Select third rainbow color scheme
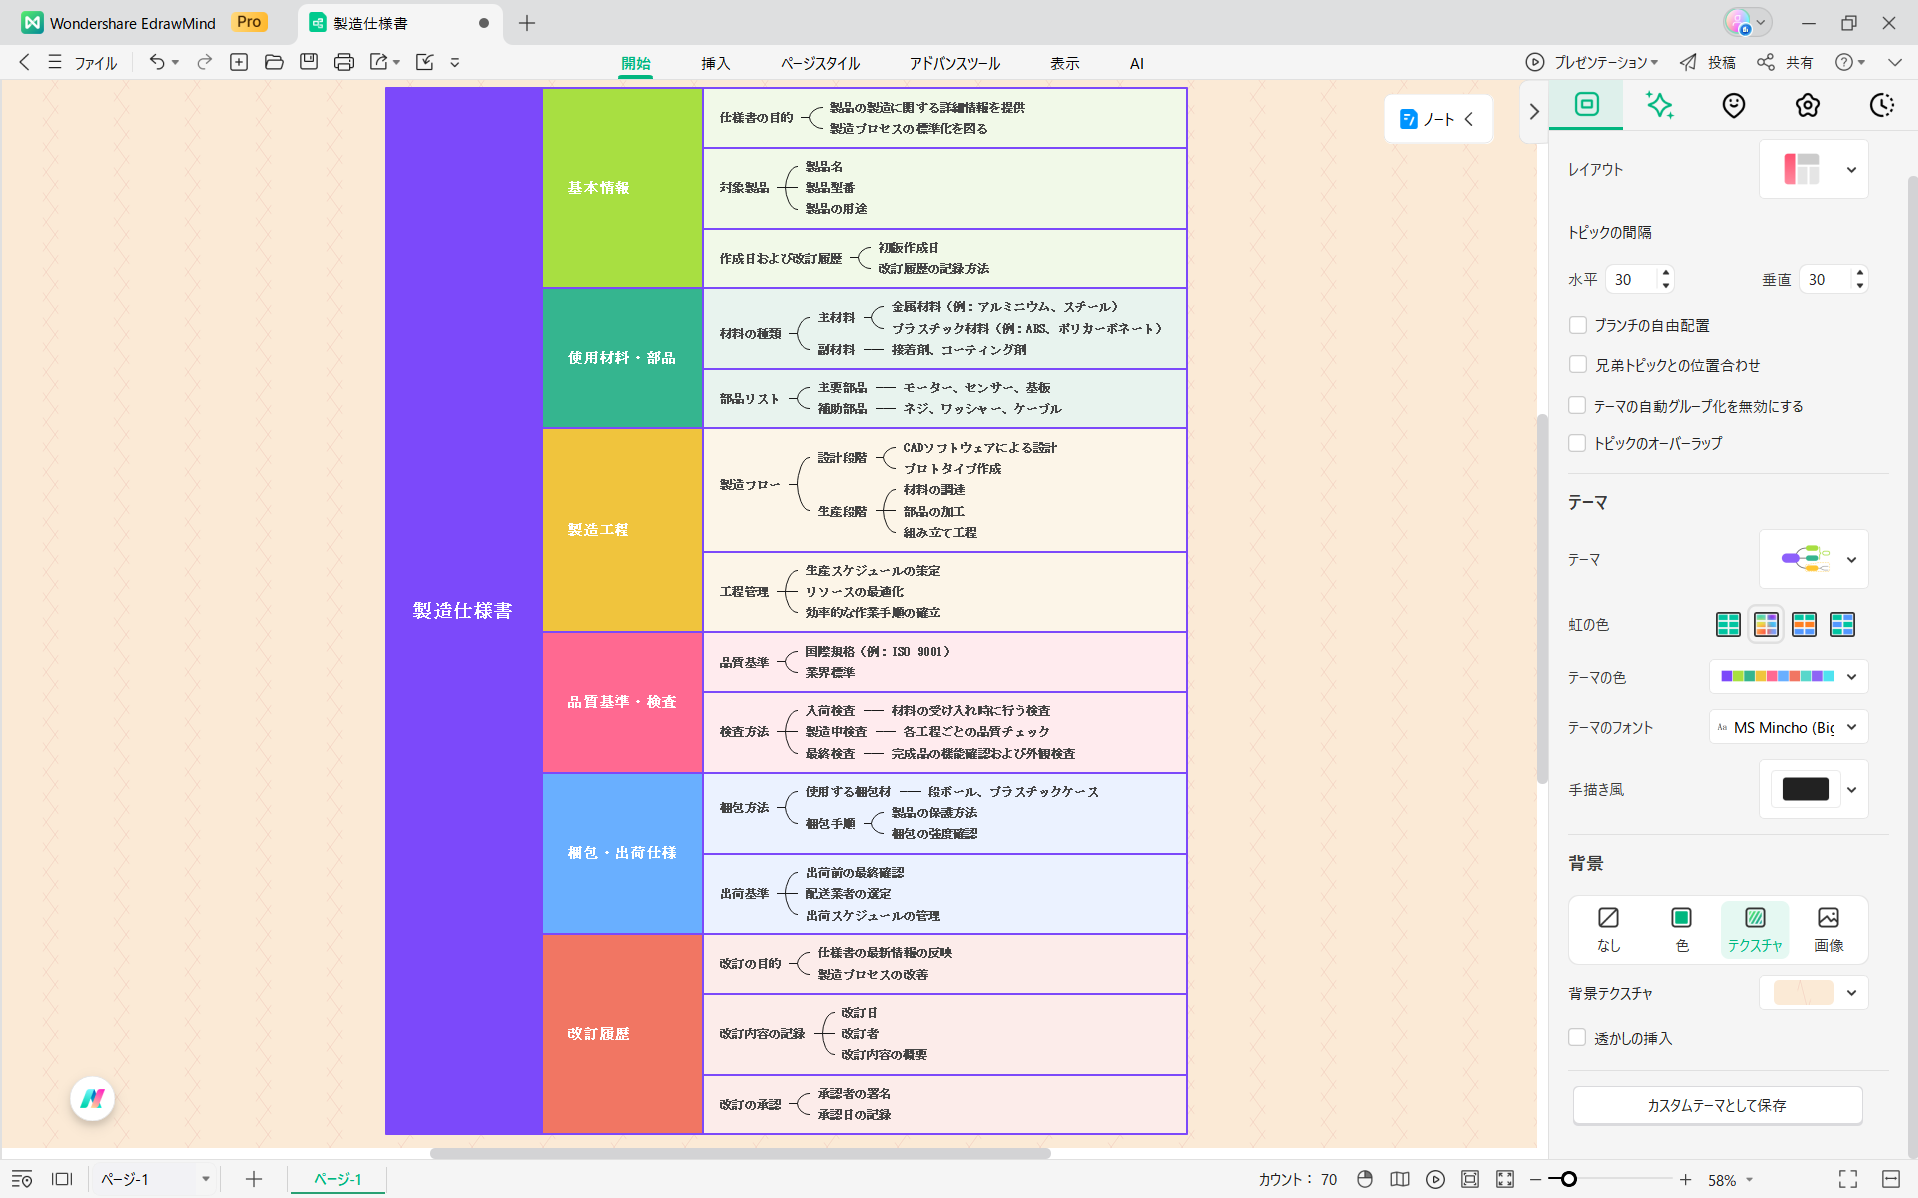Image resolution: width=1918 pixels, height=1198 pixels. [x=1804, y=625]
